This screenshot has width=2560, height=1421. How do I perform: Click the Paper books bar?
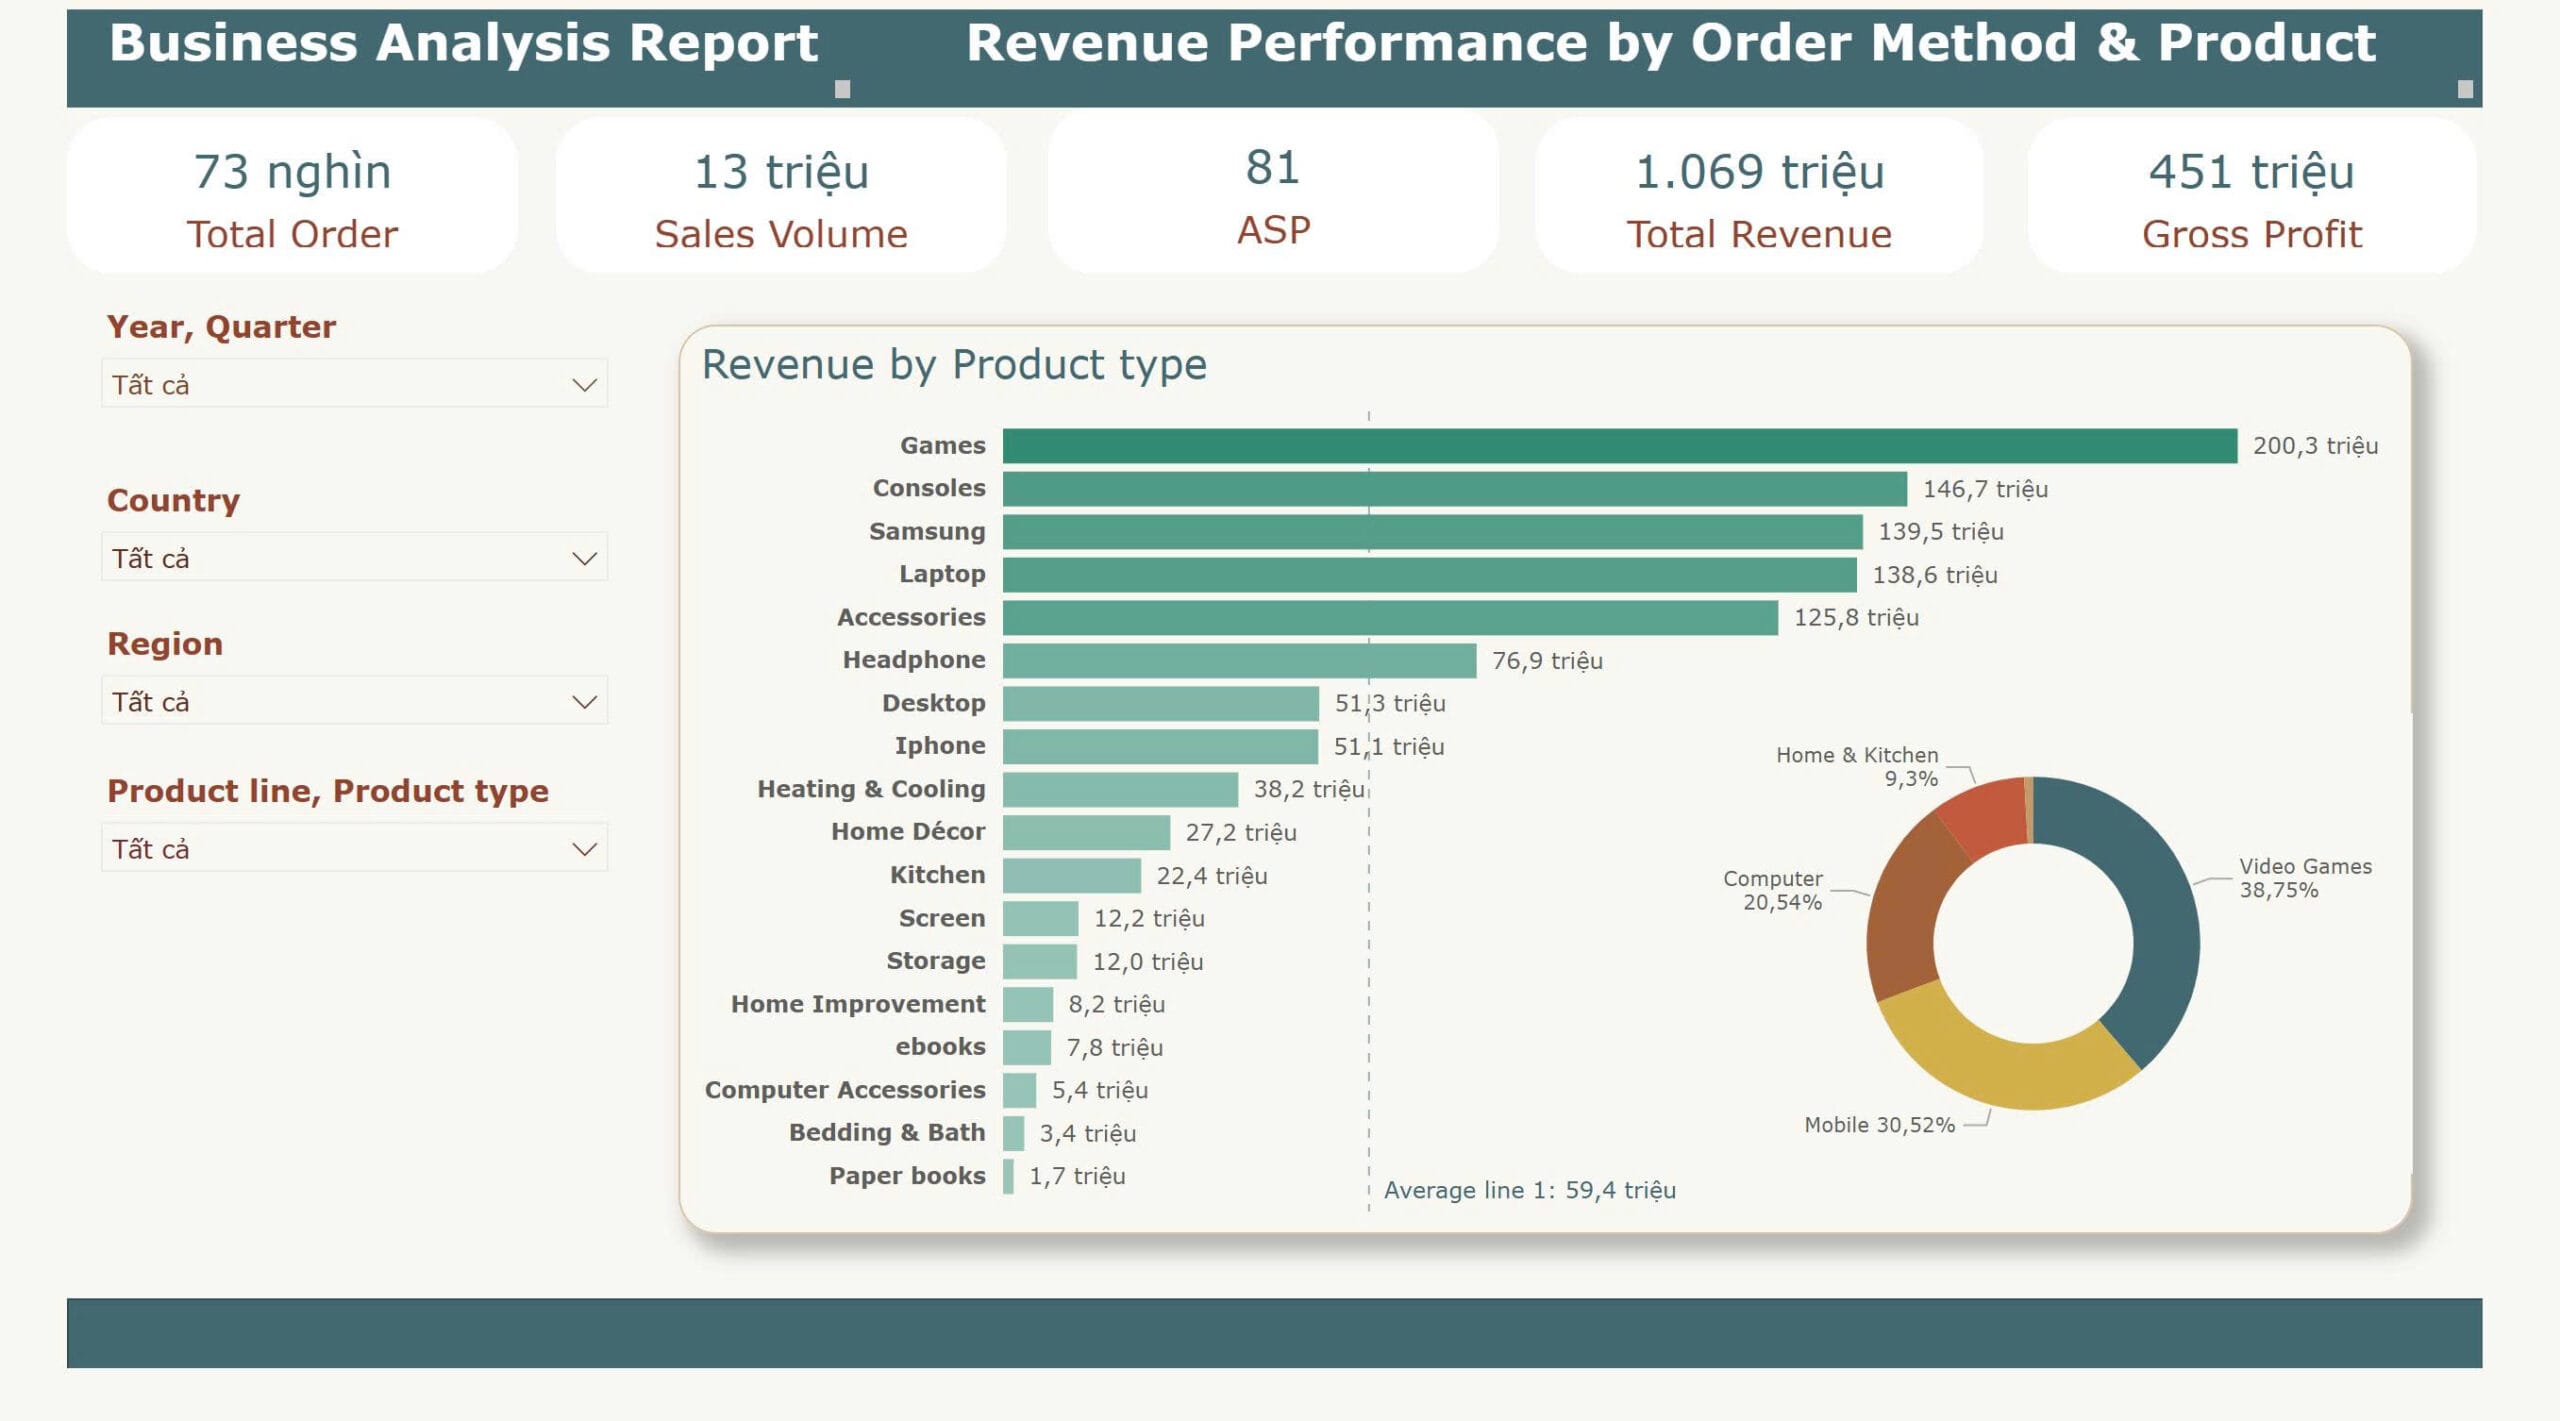[1008, 1176]
